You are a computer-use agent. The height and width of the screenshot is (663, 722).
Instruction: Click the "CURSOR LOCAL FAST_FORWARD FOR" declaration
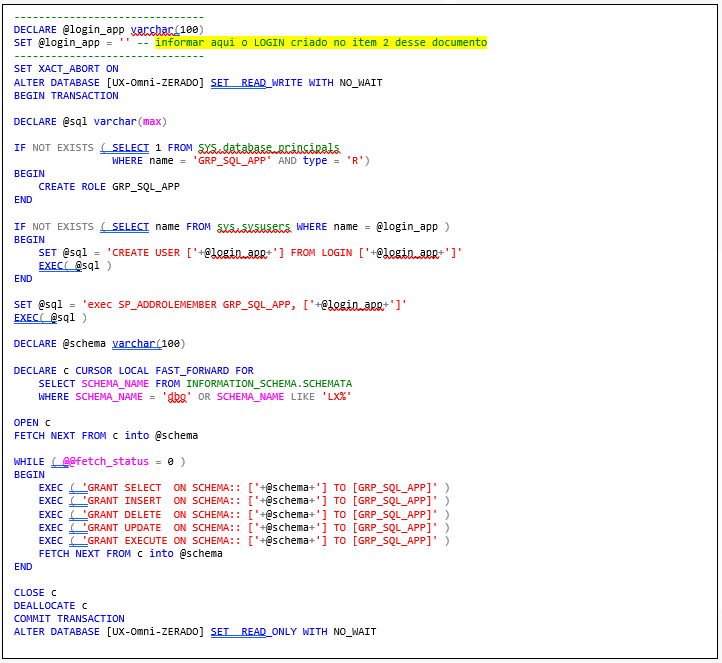coord(164,371)
